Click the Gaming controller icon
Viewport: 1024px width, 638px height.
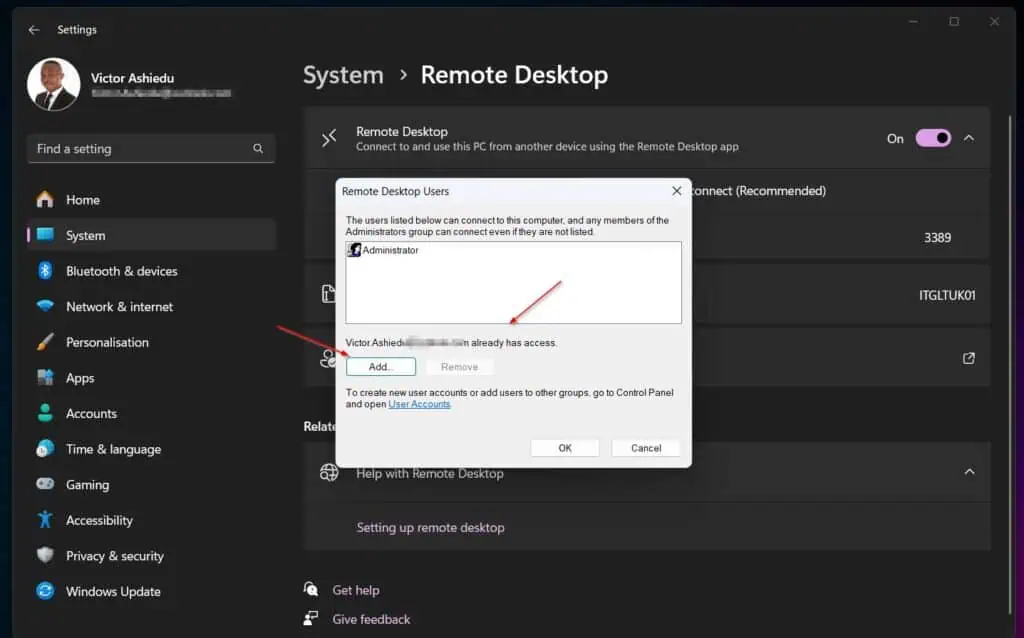tap(45, 484)
